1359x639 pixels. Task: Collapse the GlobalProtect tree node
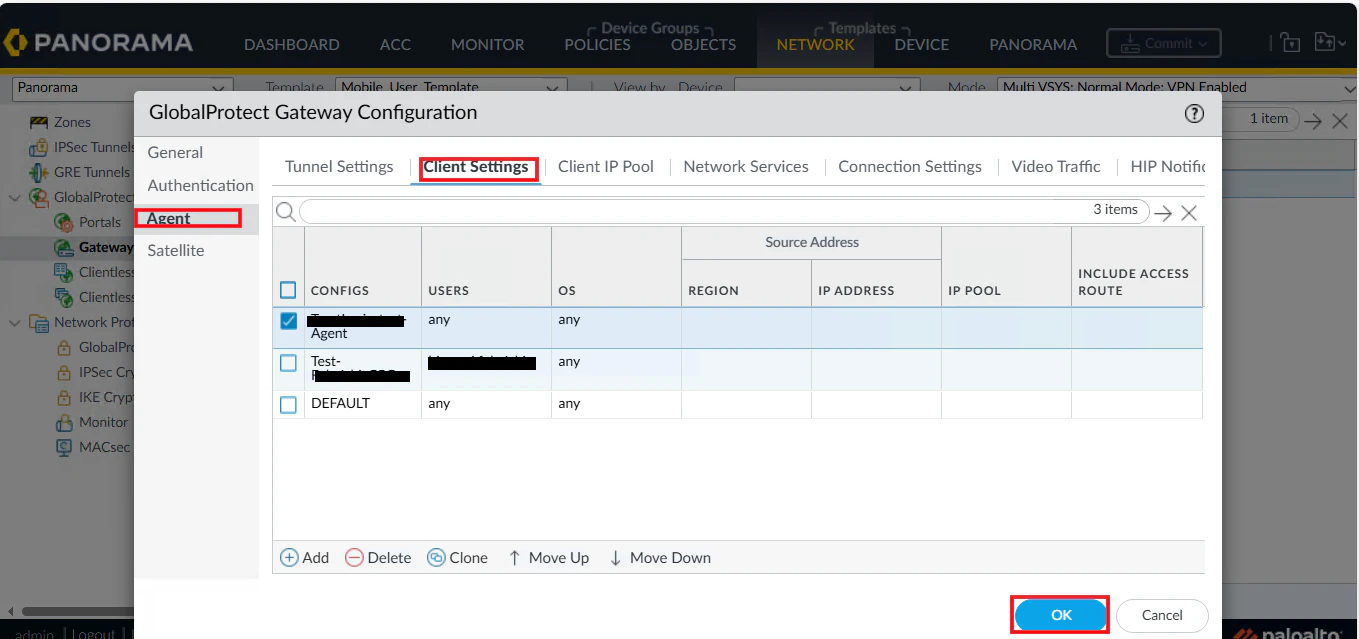(x=15, y=198)
